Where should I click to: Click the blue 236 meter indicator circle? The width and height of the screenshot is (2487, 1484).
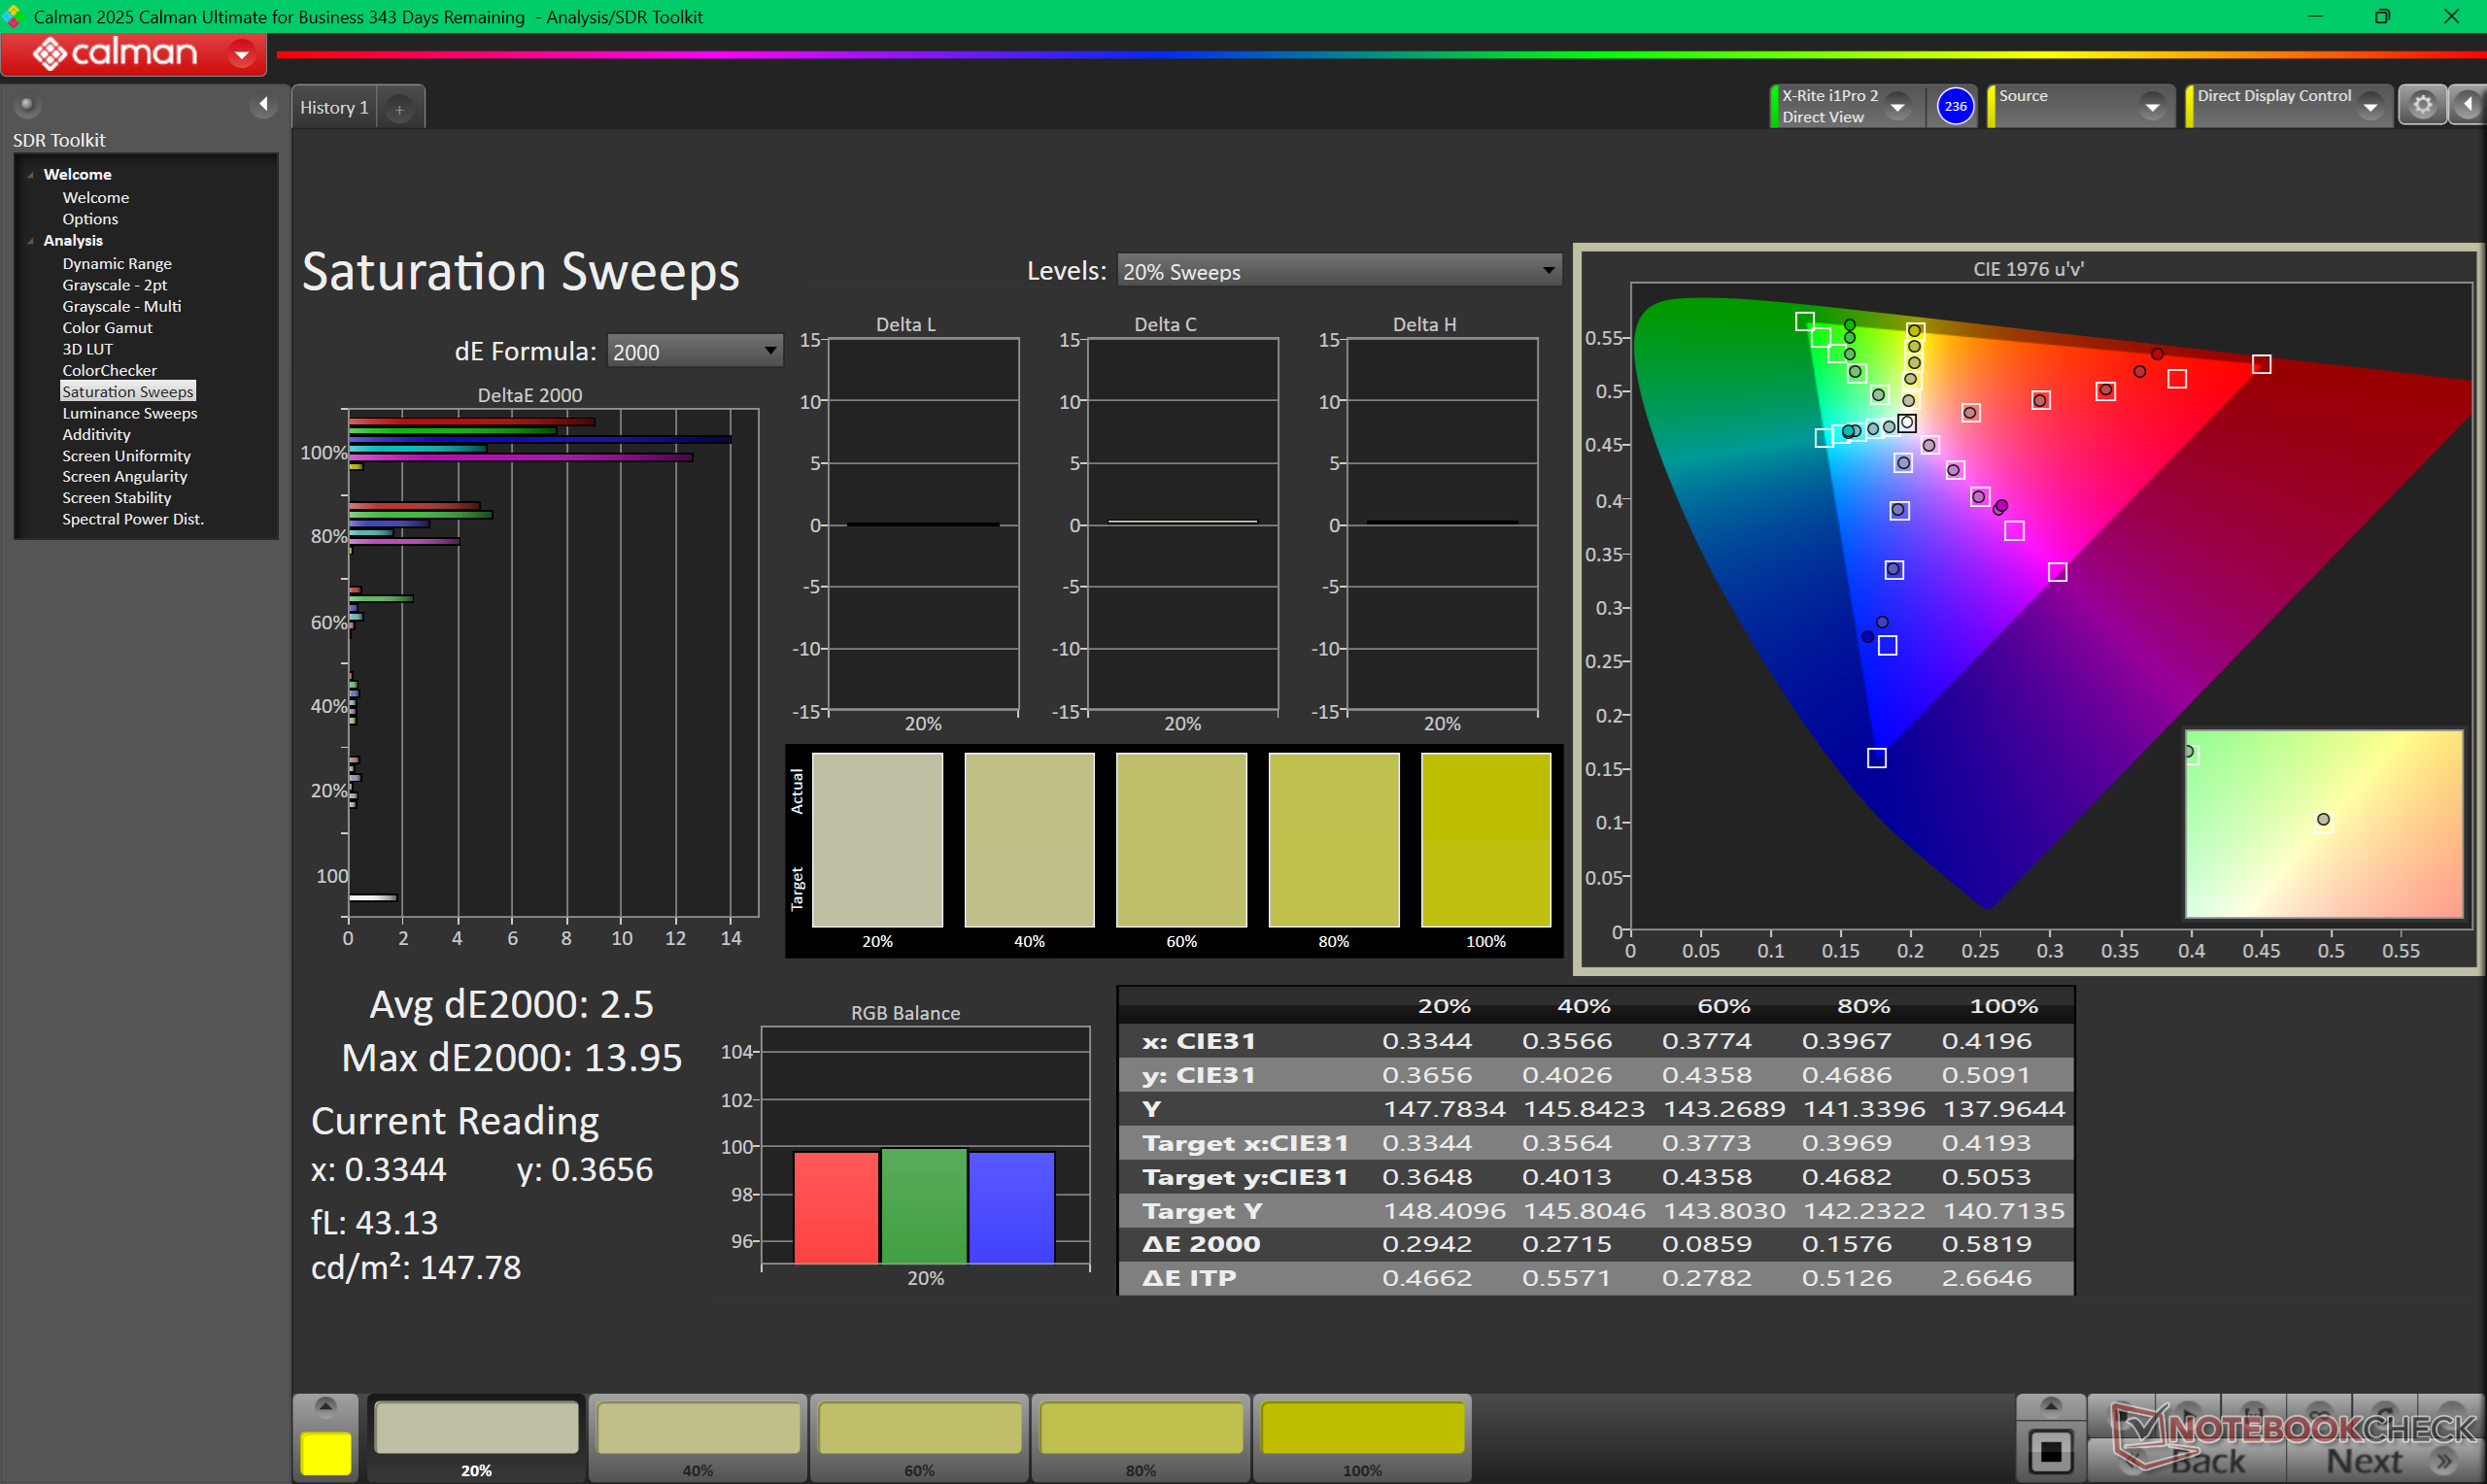coord(1955,106)
